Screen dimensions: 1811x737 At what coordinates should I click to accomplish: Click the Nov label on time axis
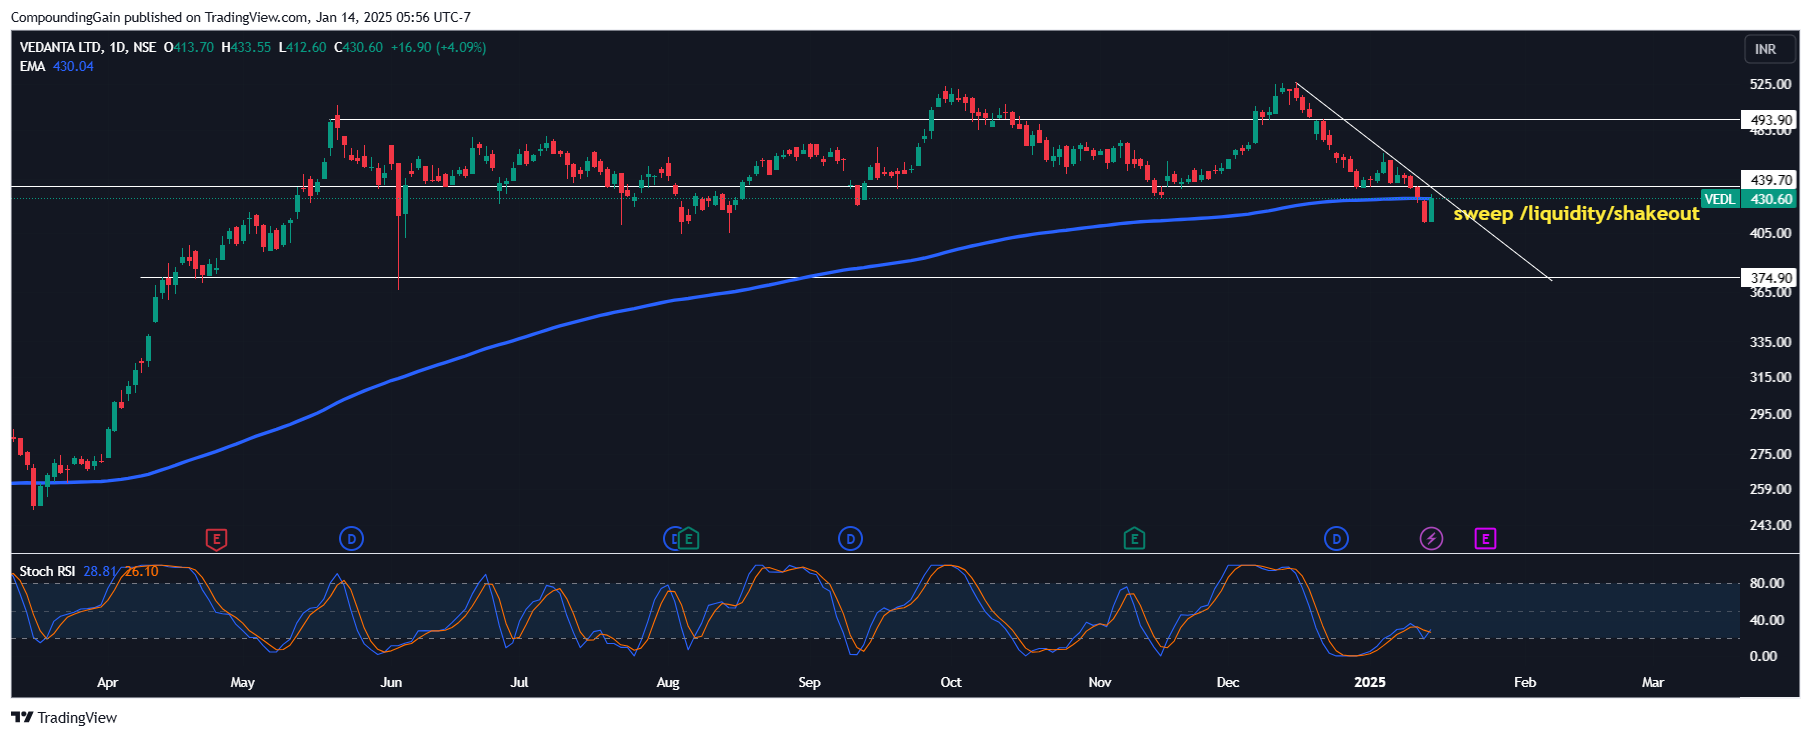(x=1099, y=682)
